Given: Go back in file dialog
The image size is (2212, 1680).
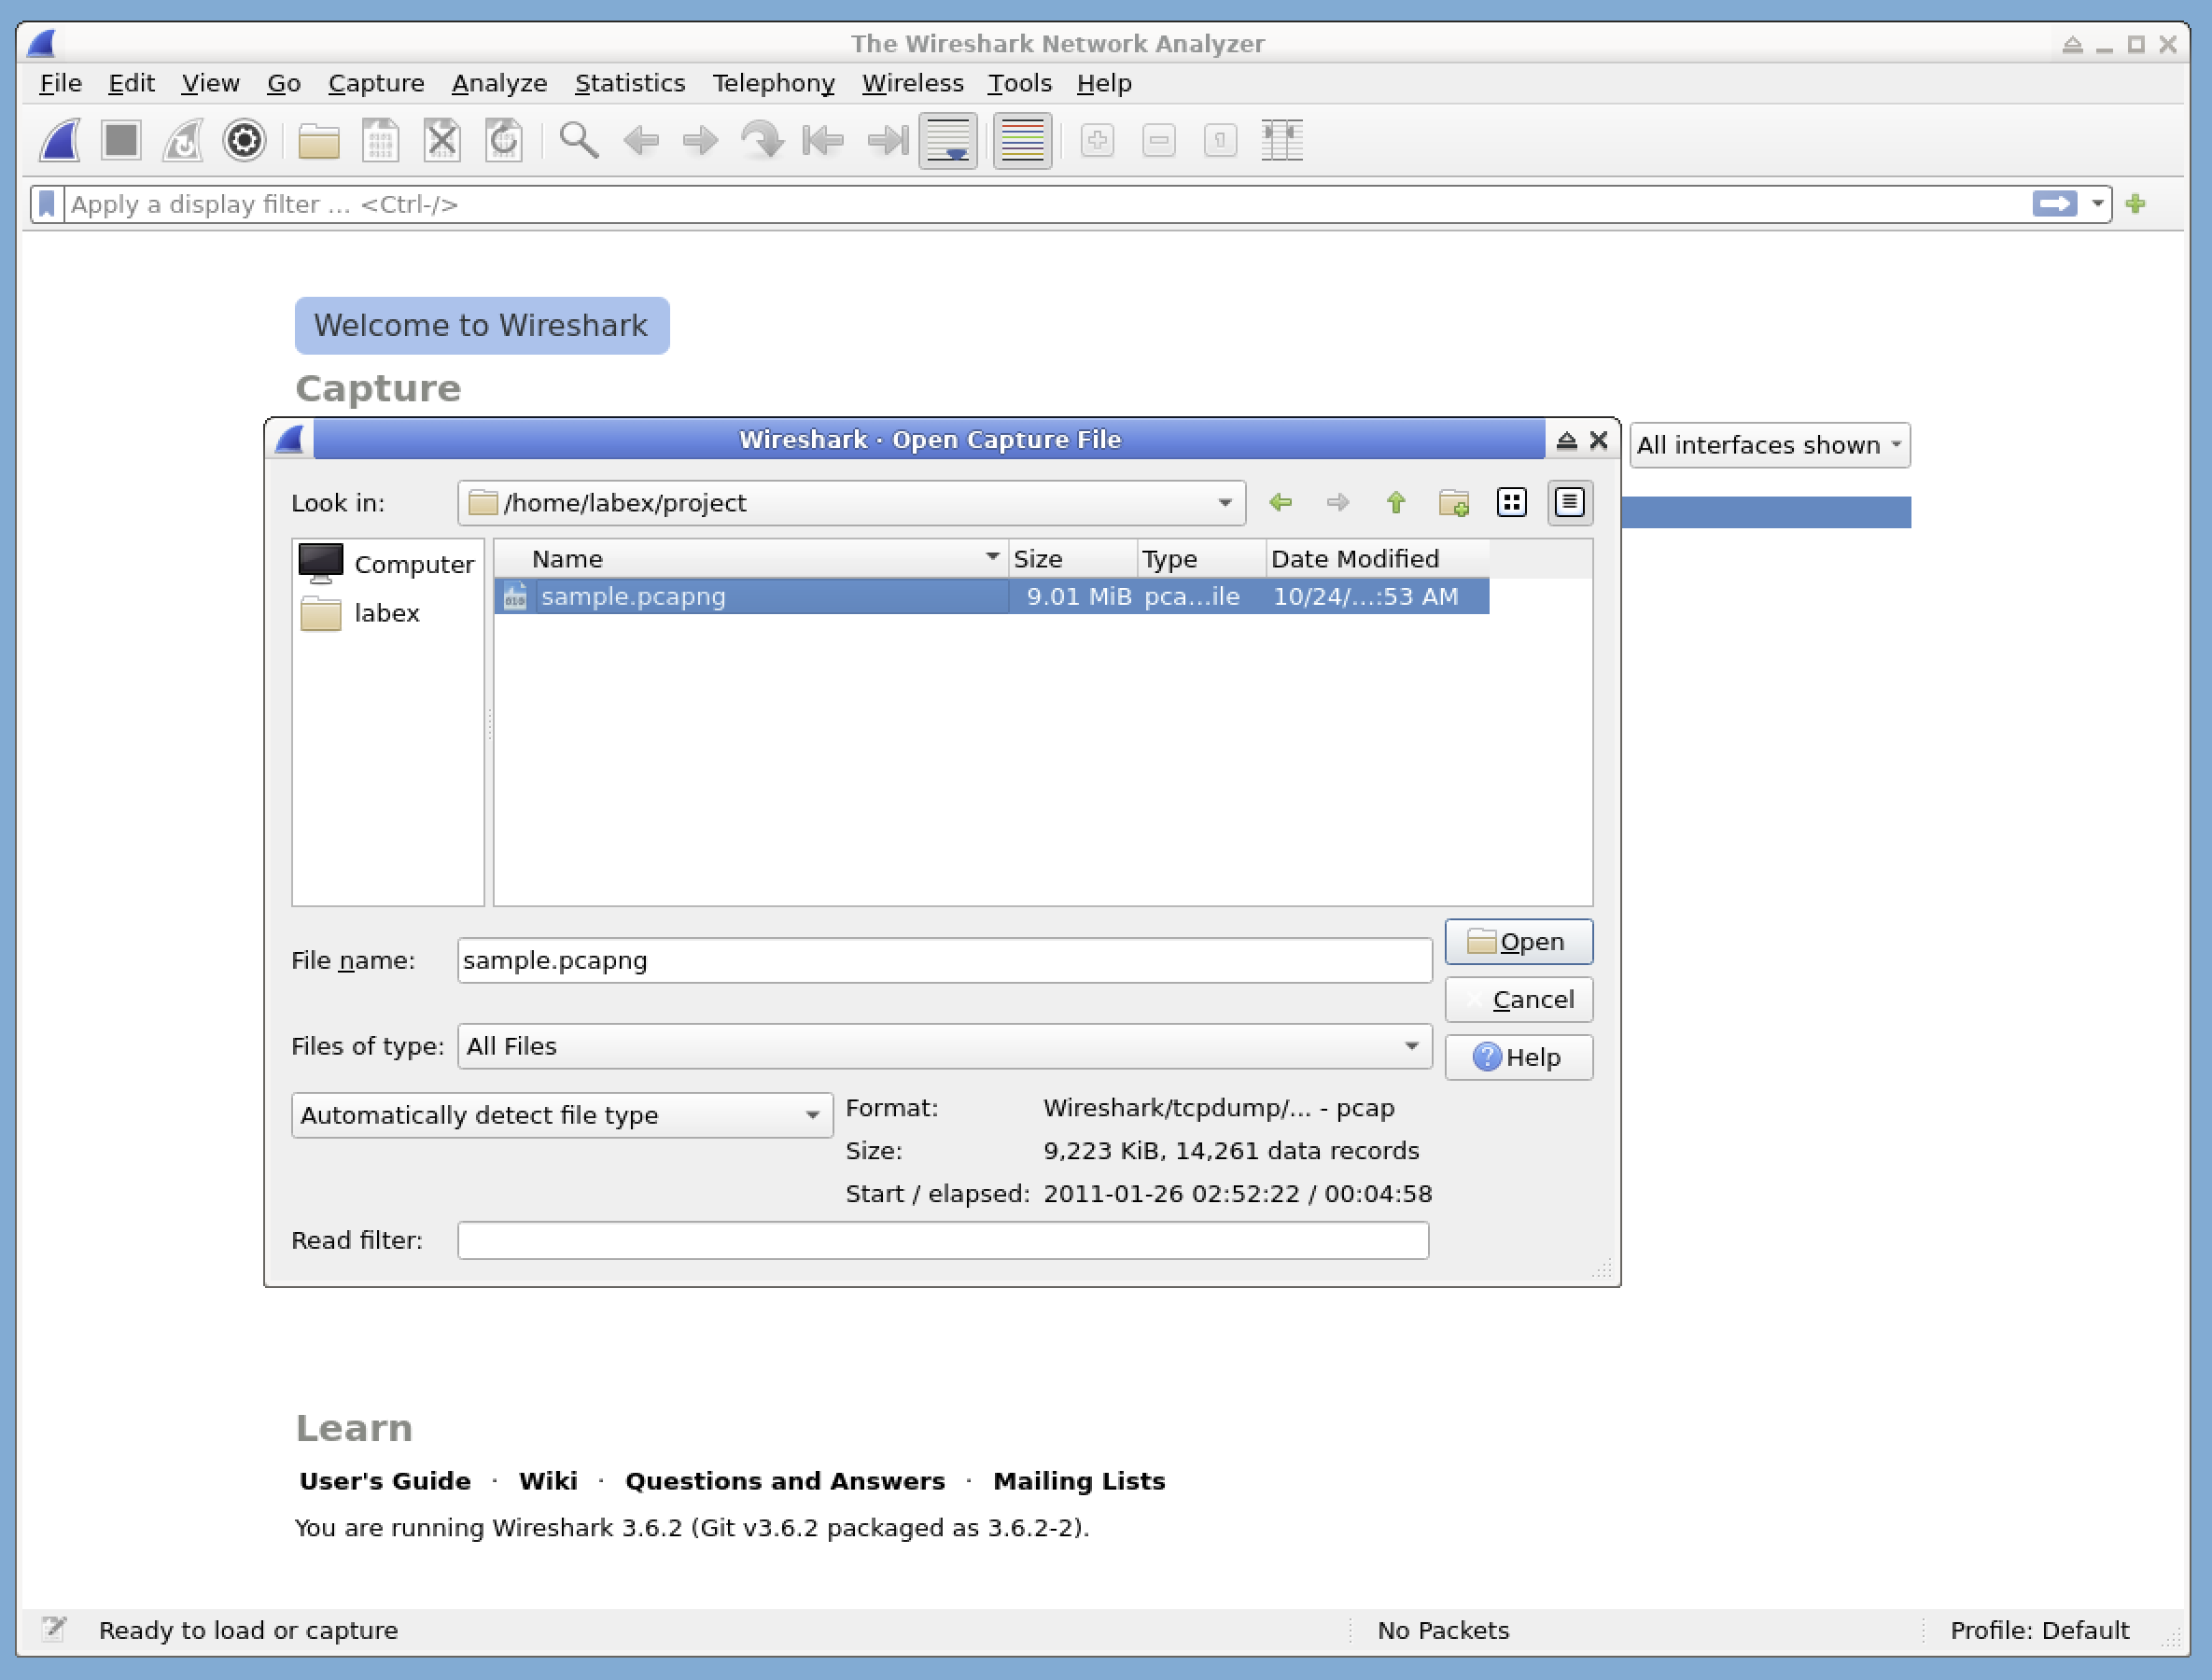Looking at the screenshot, I should click(x=1280, y=502).
